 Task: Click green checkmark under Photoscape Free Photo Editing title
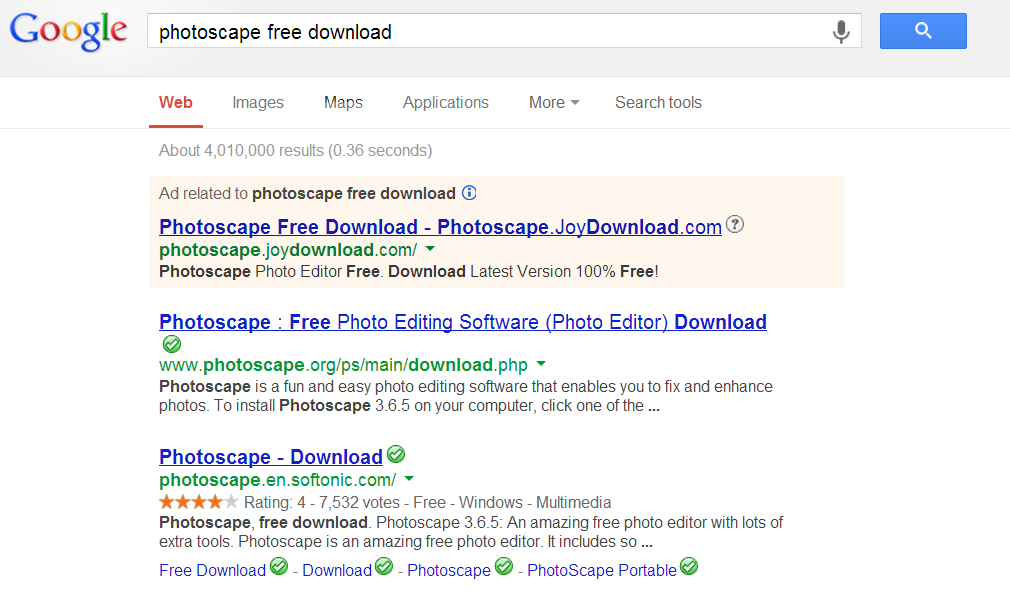(x=171, y=345)
